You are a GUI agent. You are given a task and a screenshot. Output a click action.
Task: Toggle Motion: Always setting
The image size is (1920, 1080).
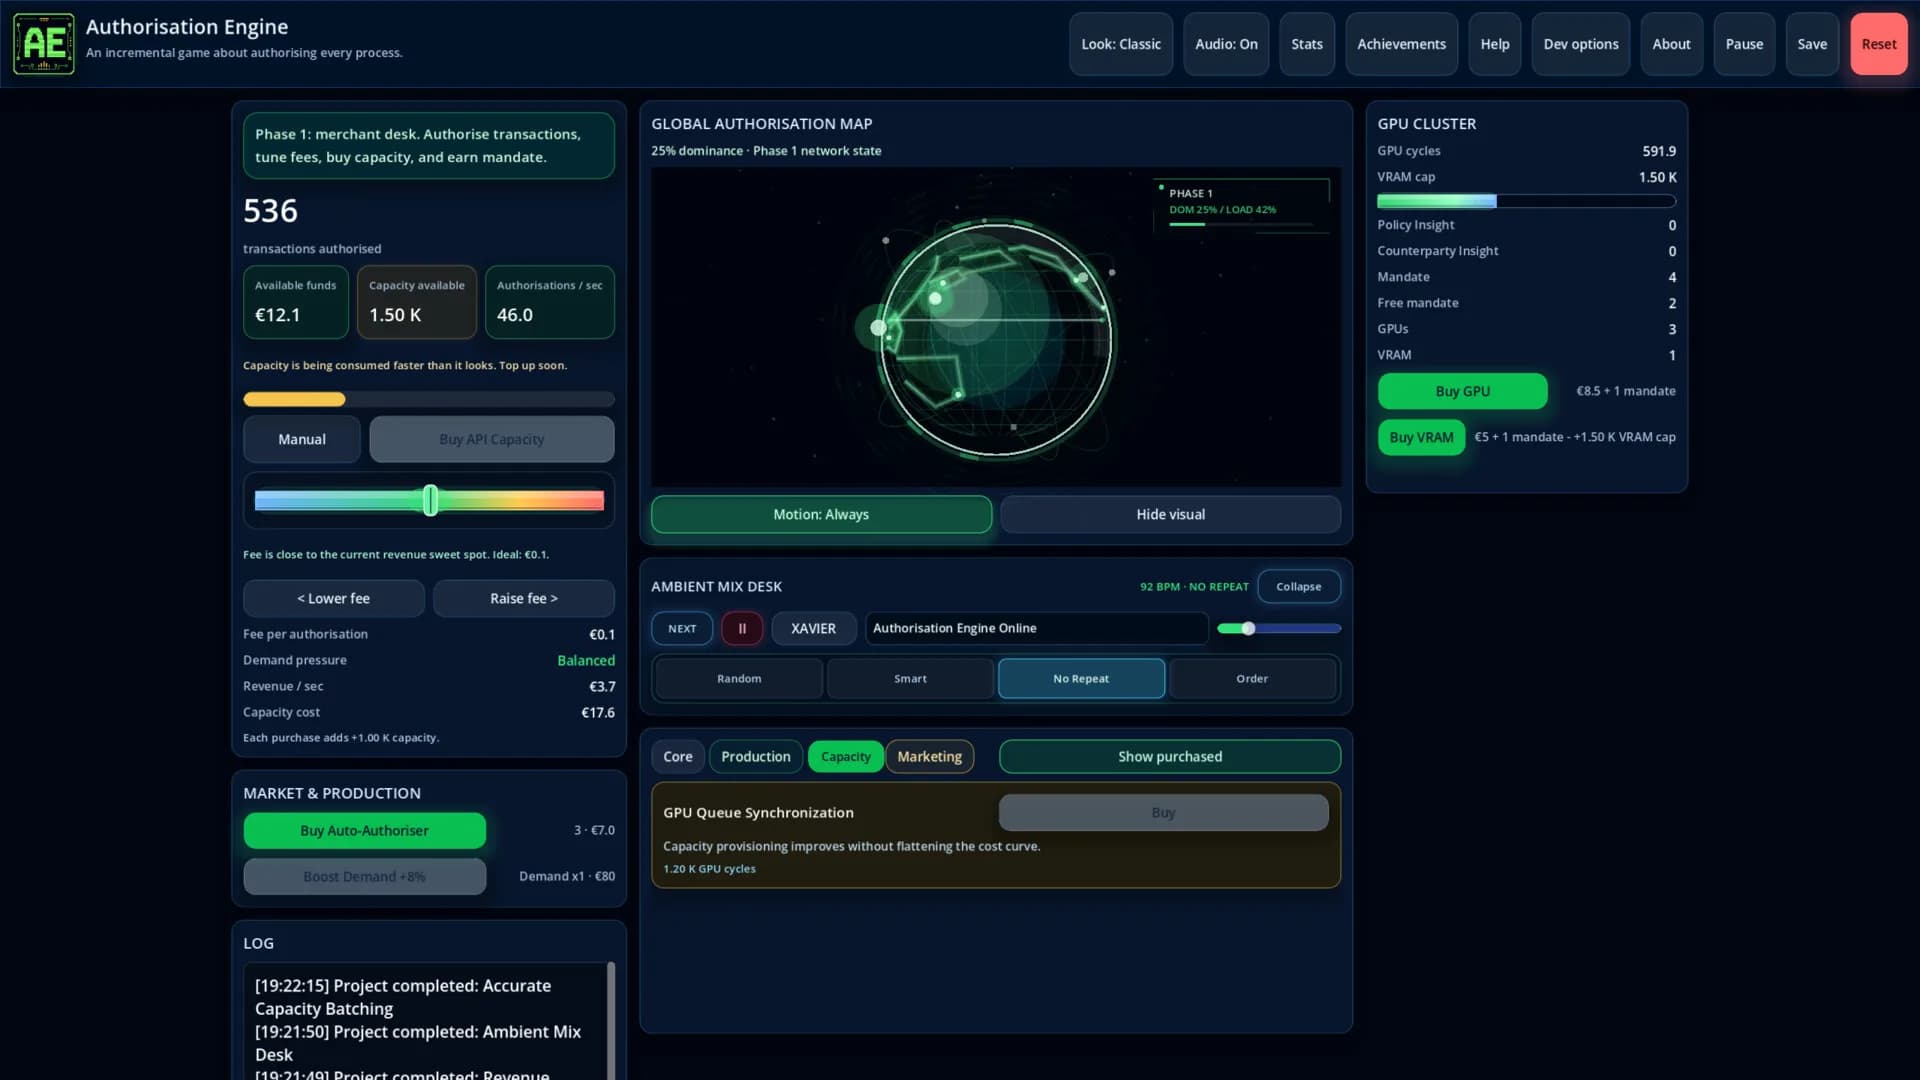coord(821,514)
